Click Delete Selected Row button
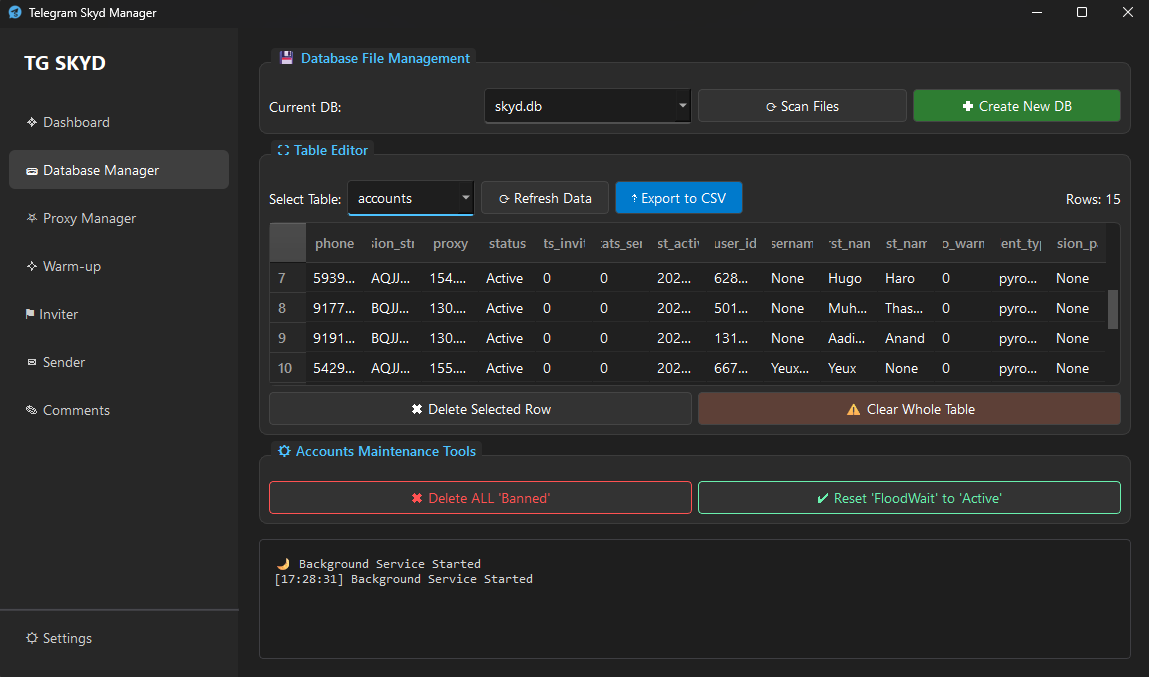The image size is (1149, 677). [x=480, y=409]
